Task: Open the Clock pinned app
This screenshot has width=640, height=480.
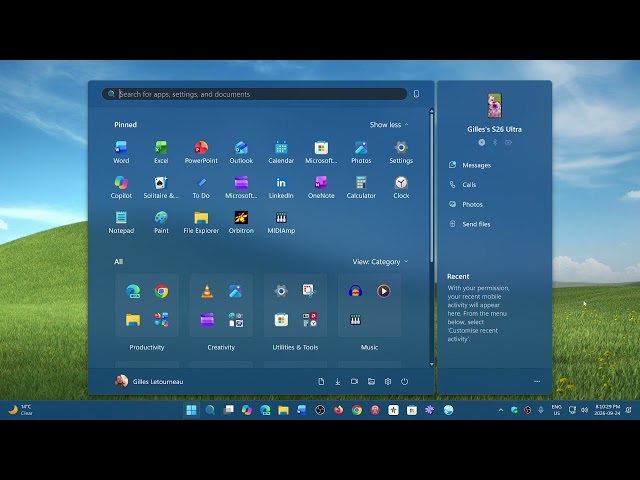Action: [x=401, y=187]
